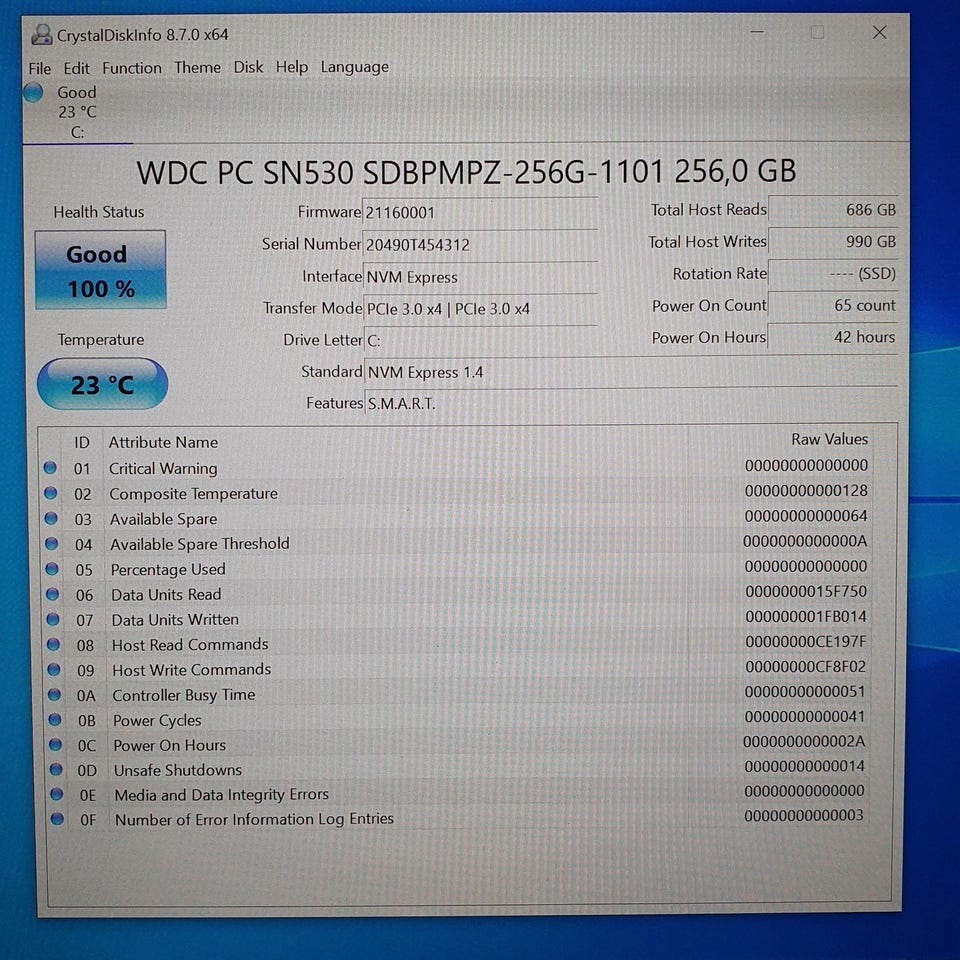Click status dot for Controller Busy Time row

54,694
